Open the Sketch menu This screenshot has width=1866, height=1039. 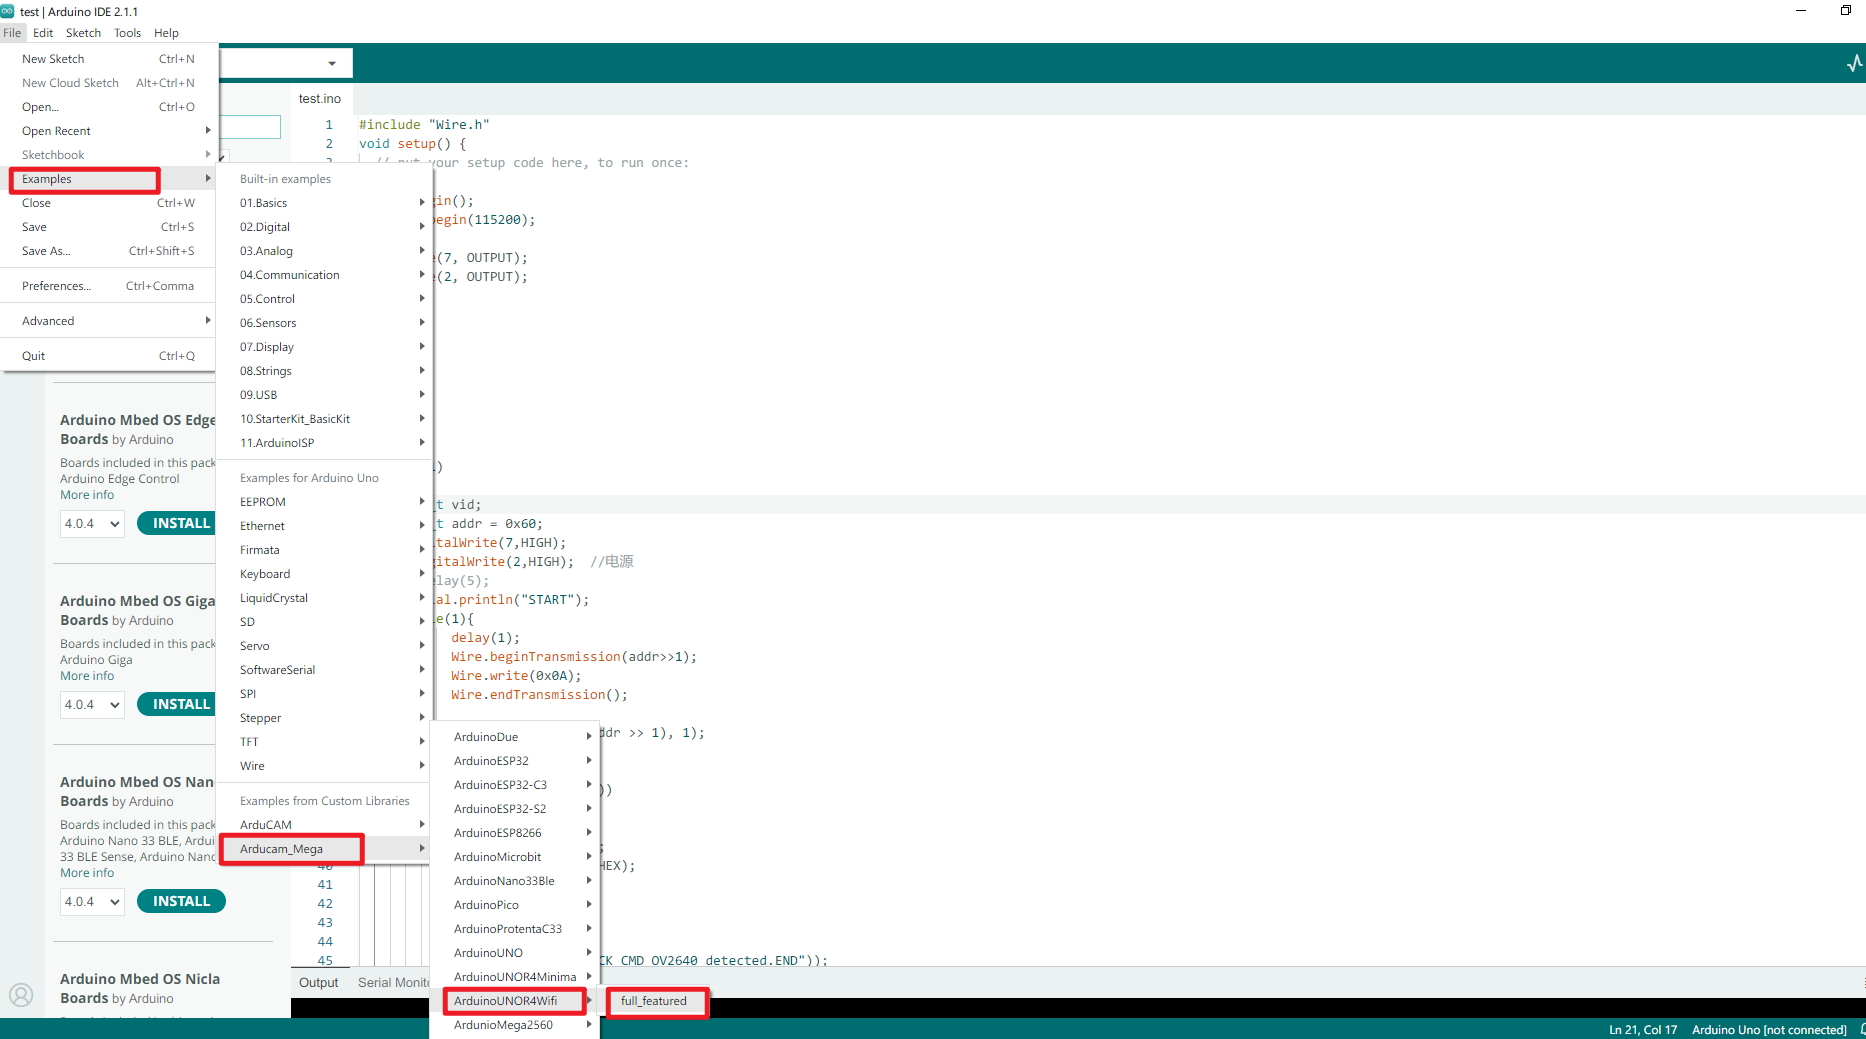pos(83,33)
